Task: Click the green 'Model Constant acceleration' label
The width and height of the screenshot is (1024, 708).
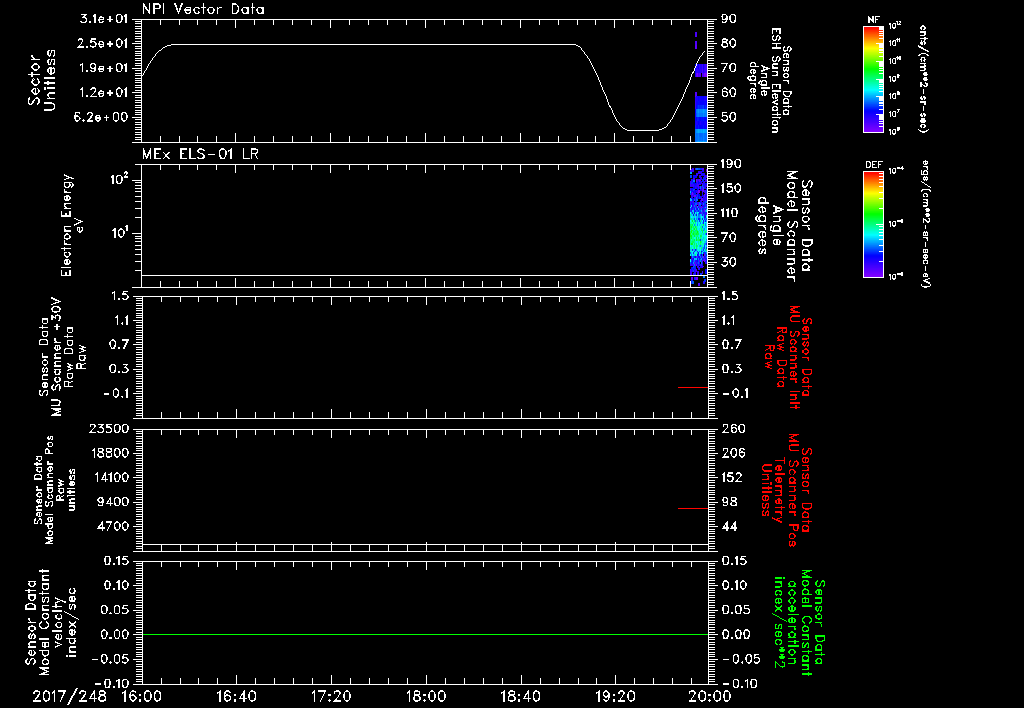Action: click(x=799, y=623)
